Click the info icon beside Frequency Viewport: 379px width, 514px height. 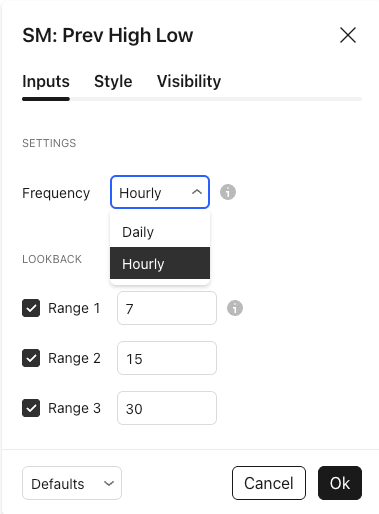click(x=228, y=192)
